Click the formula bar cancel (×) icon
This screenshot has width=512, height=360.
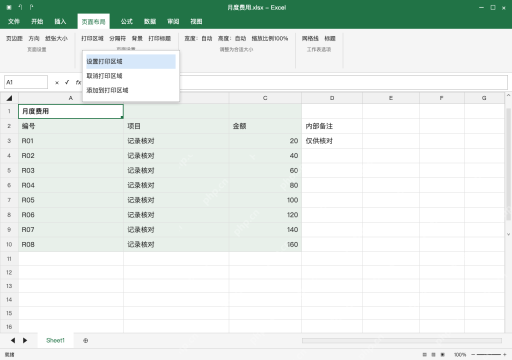point(57,83)
